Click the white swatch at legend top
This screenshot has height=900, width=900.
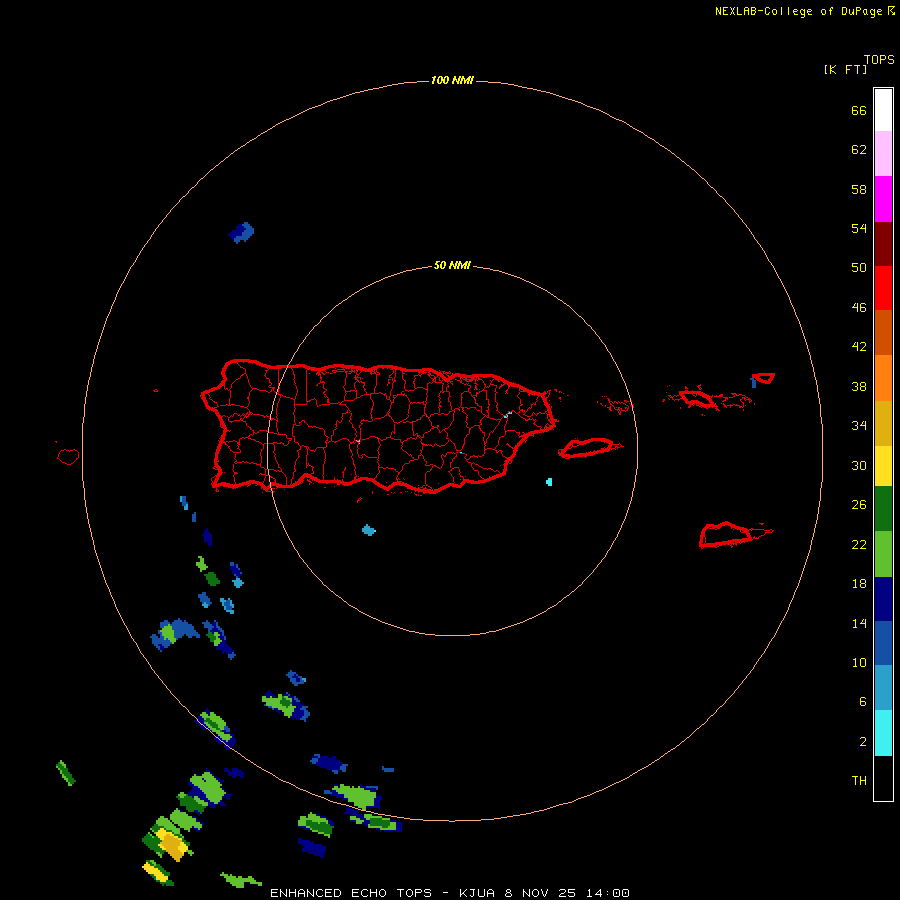click(883, 110)
